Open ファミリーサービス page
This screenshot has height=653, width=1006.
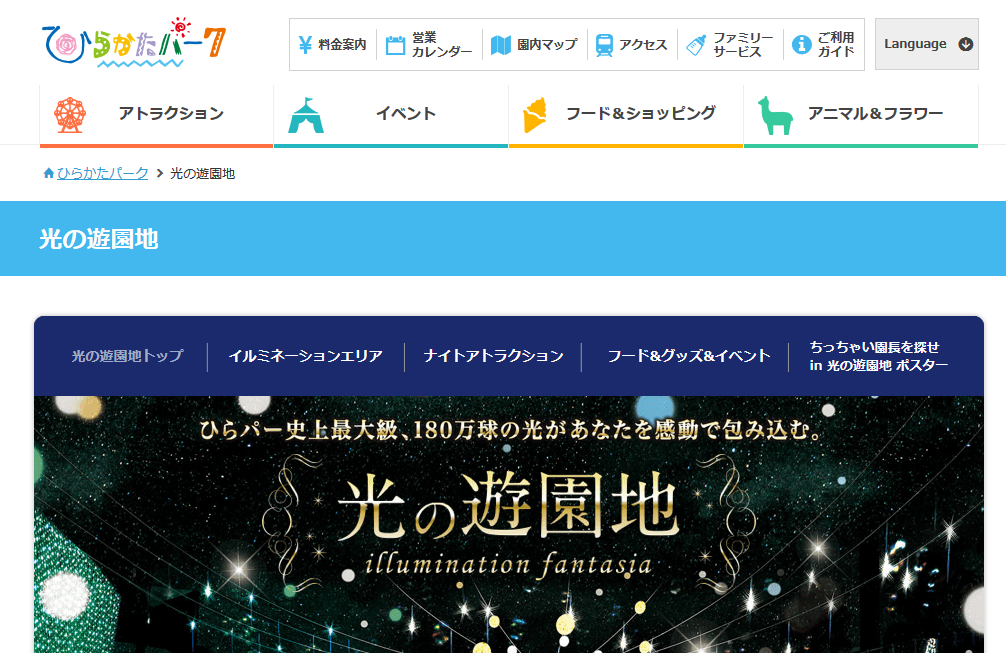coord(730,44)
